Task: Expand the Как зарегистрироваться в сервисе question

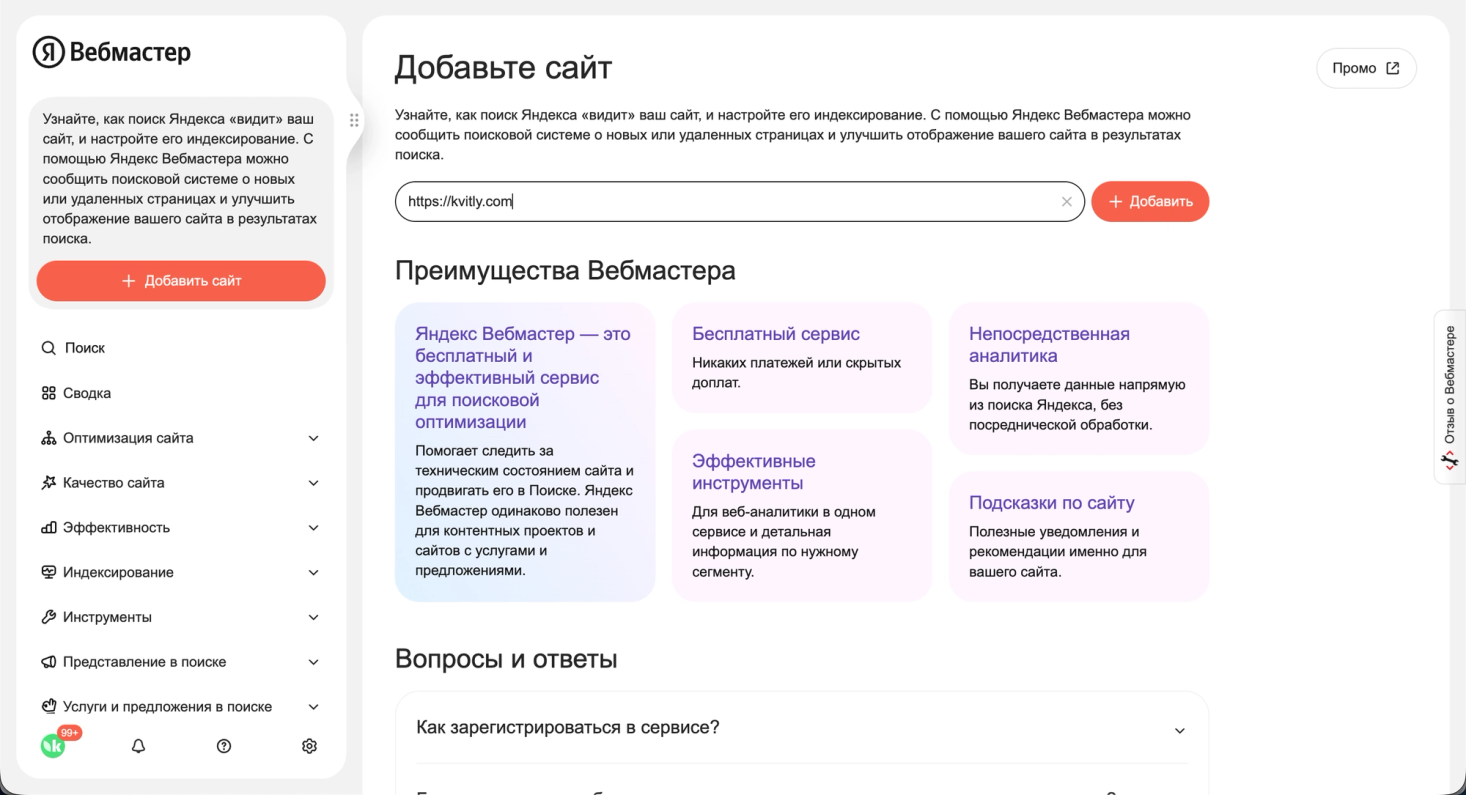Action: point(802,728)
